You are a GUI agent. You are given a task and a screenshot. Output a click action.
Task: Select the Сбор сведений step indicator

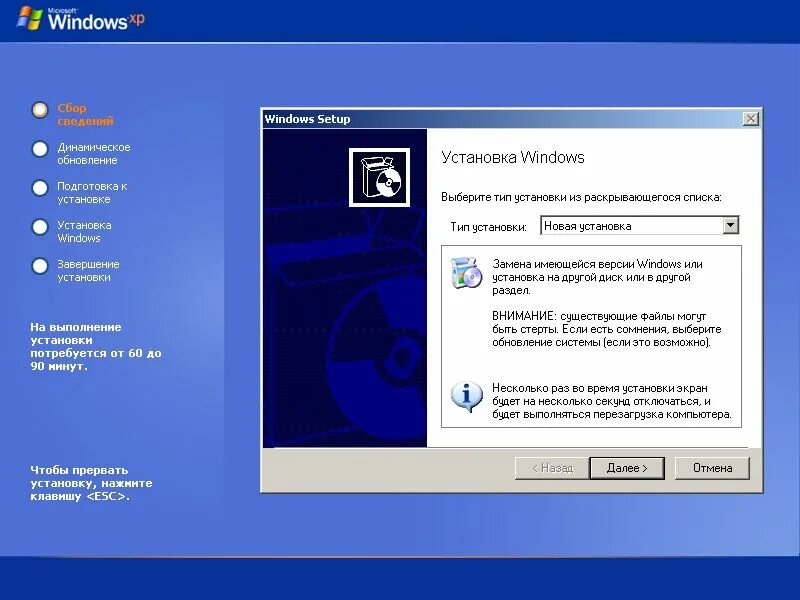pyautogui.click(x=40, y=110)
